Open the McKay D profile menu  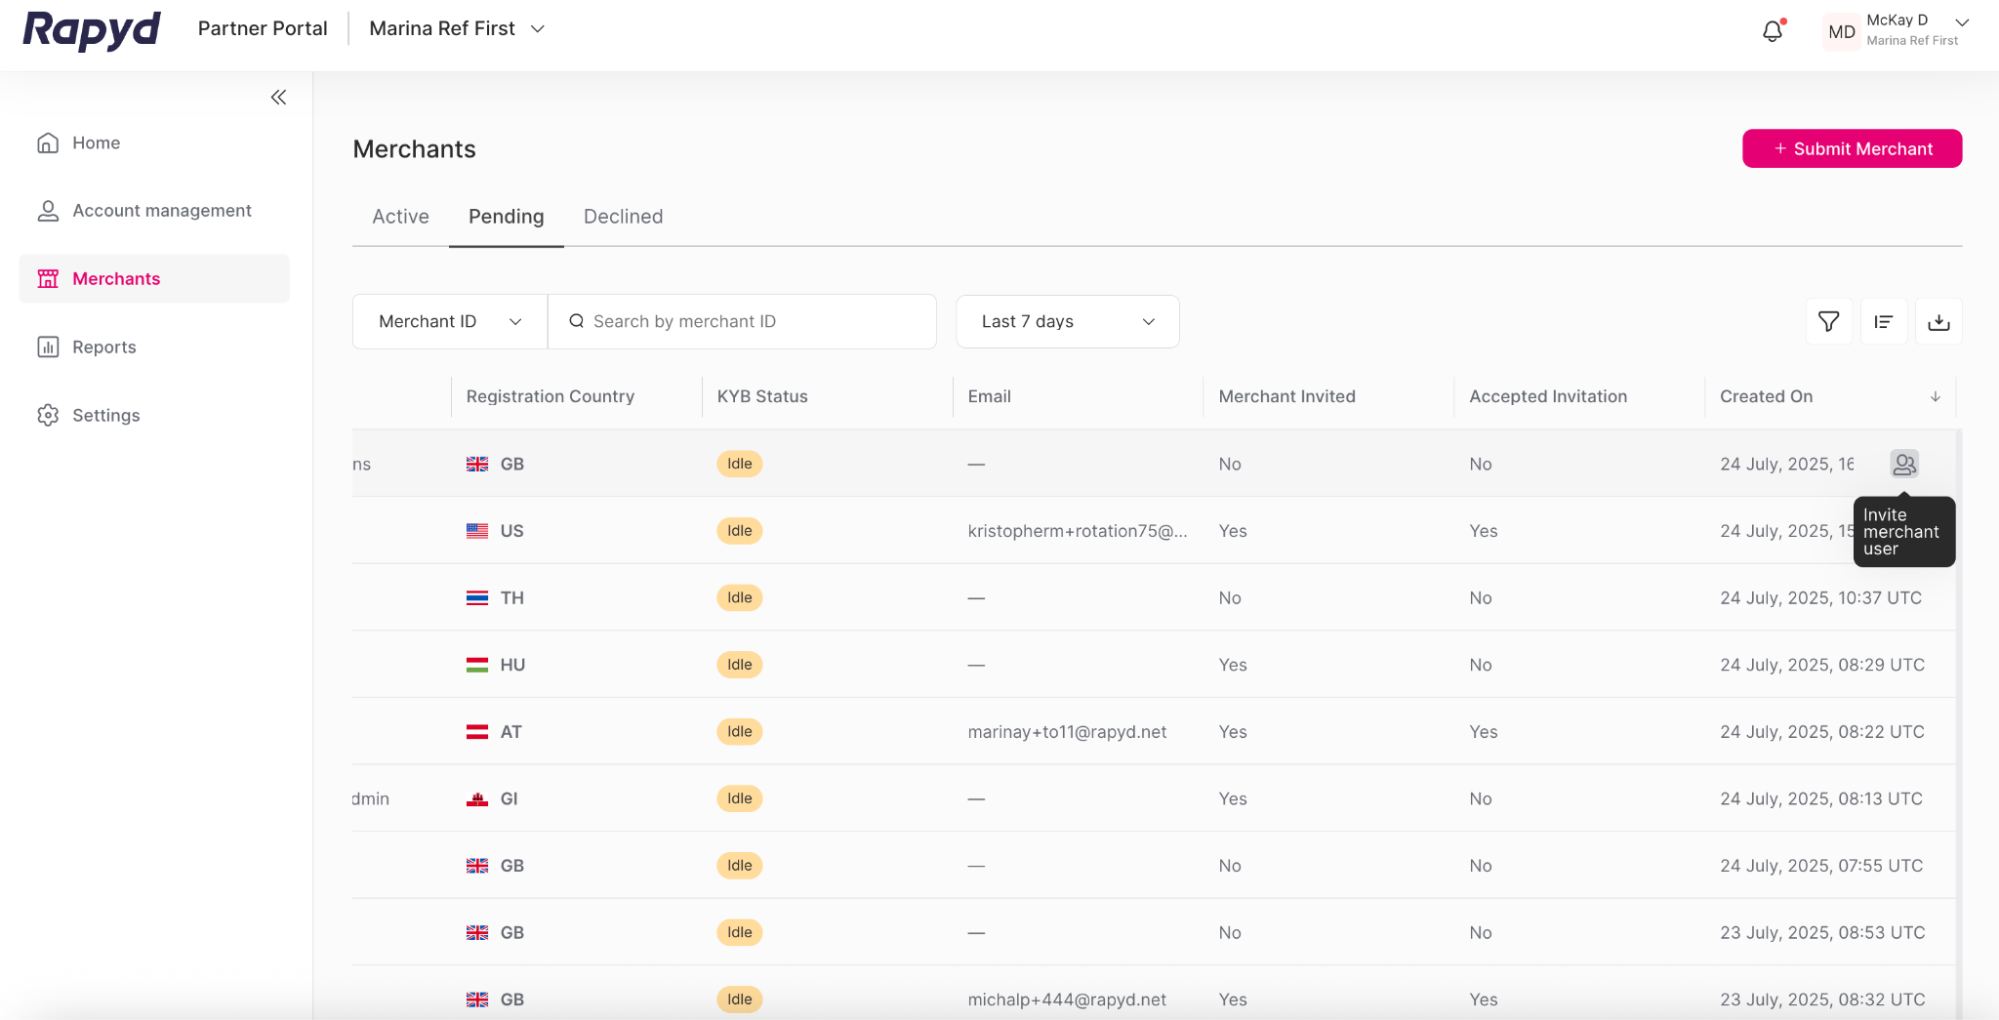1897,30
